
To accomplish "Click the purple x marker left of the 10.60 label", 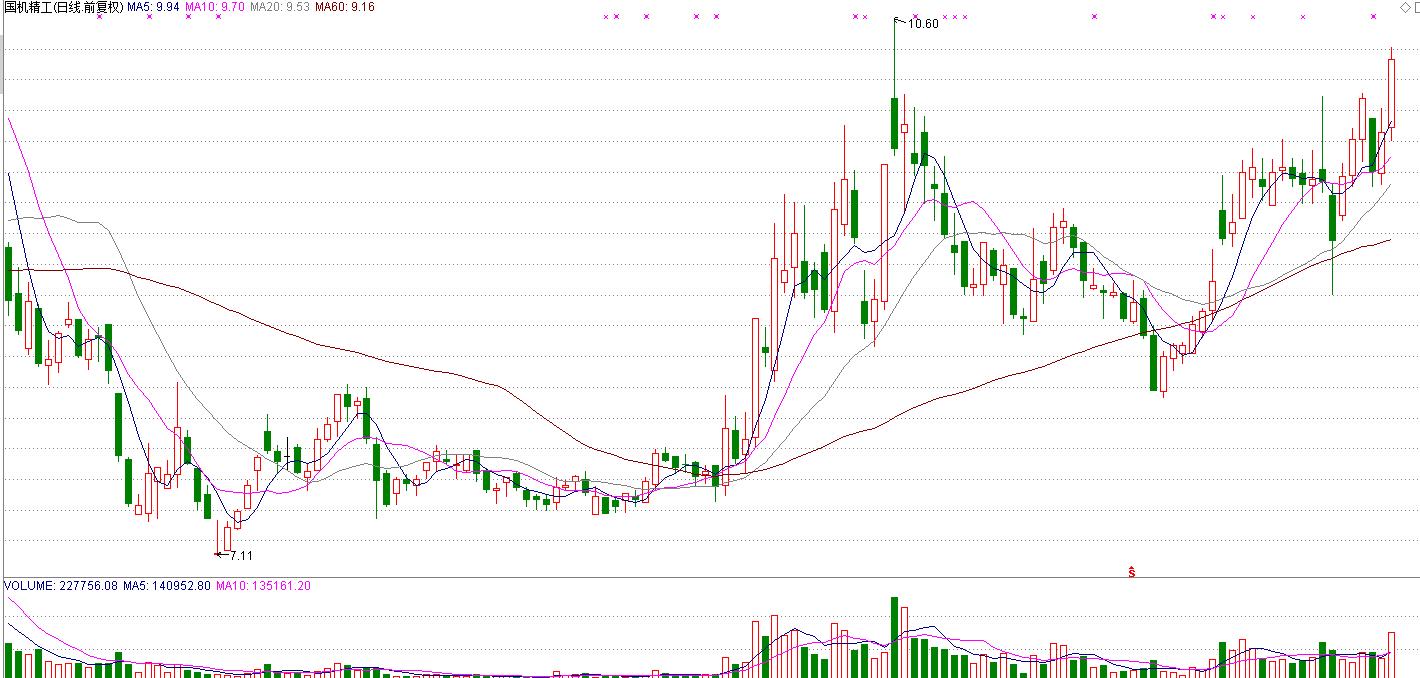I will [x=865, y=17].
